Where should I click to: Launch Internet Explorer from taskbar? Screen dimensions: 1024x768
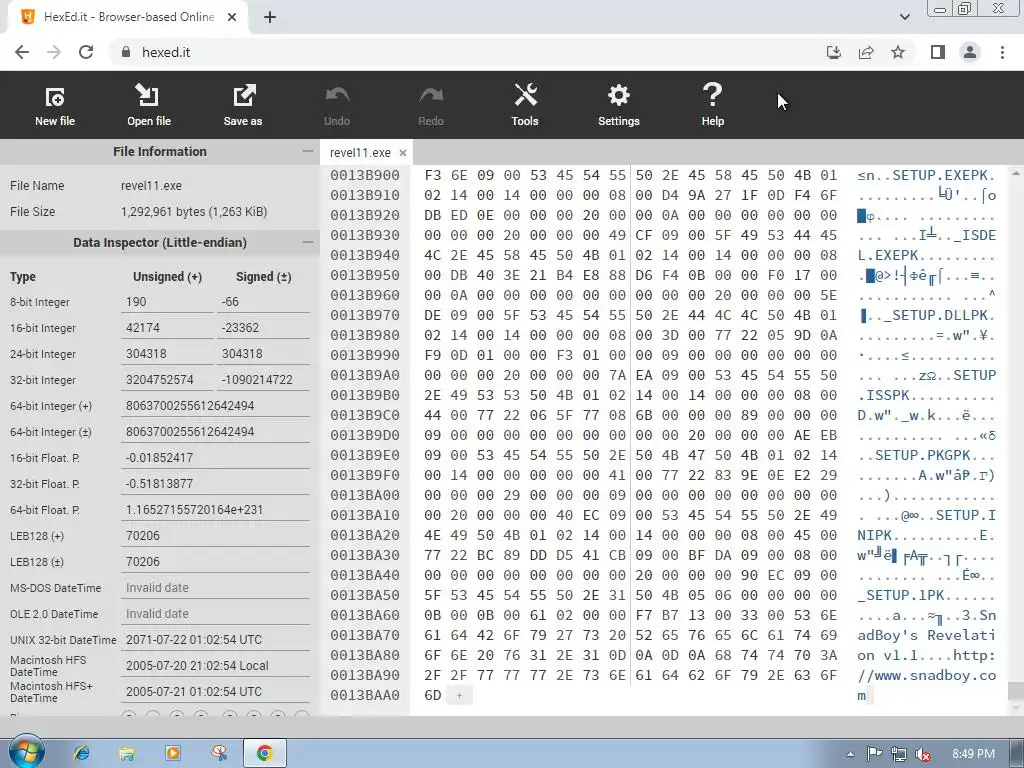pos(82,753)
